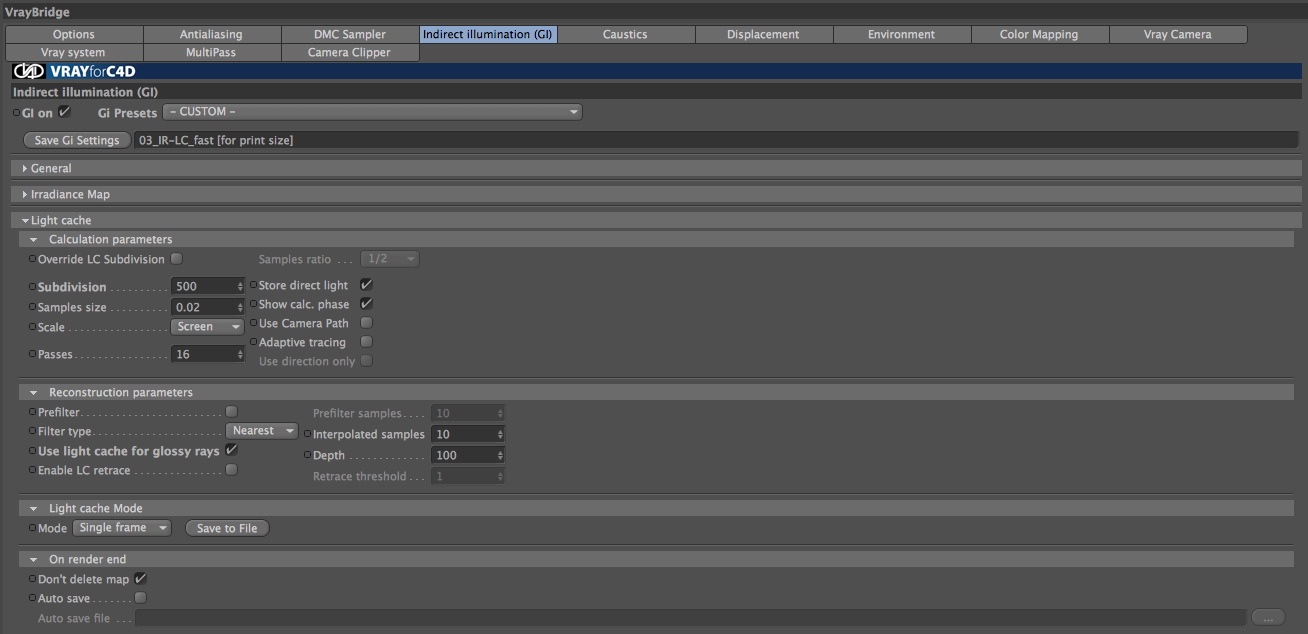The image size is (1308, 634).
Task: Collapse On render end group
Action: (x=33, y=560)
